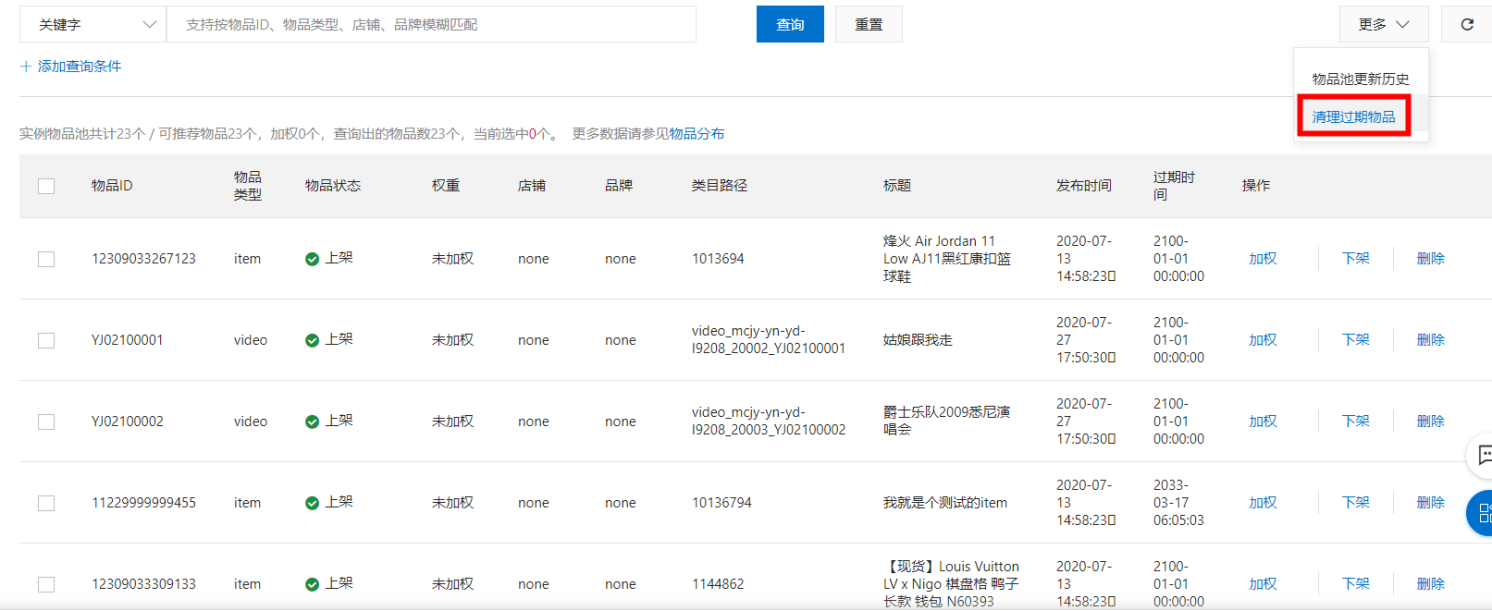Click 下架 for item 11229999999455
Image resolution: width=1492 pixels, height=611 pixels.
[1356, 503]
